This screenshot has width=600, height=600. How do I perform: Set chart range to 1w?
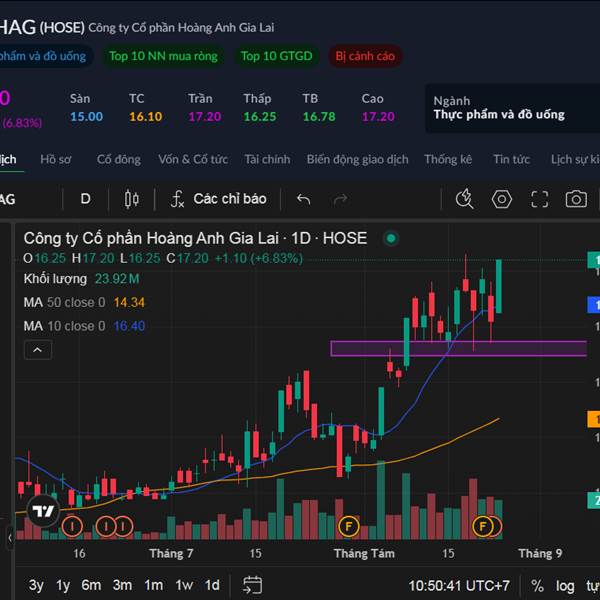click(184, 585)
